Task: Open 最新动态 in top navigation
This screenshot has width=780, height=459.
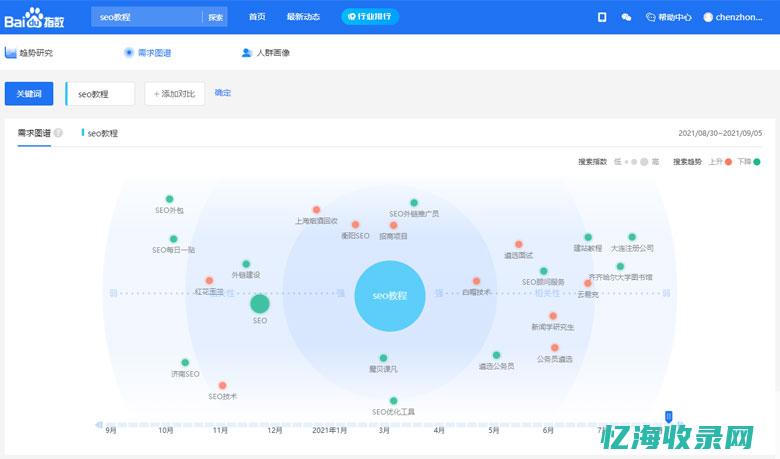Action: 303,17
